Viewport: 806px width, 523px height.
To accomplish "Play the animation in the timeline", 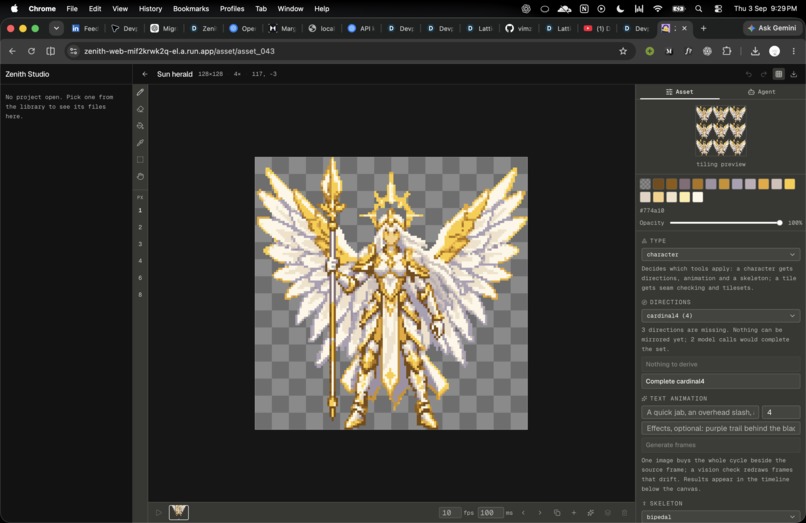I will (x=158, y=513).
